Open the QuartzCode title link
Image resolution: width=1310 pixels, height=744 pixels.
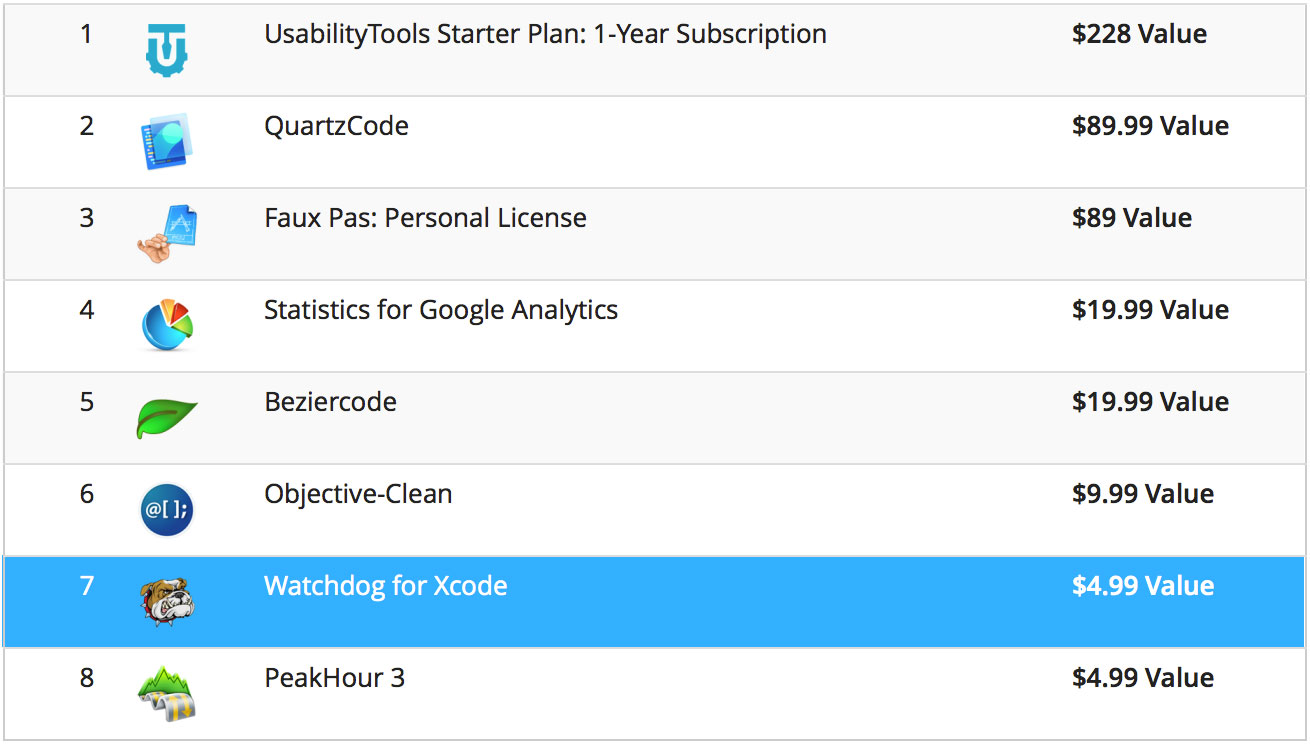point(336,126)
